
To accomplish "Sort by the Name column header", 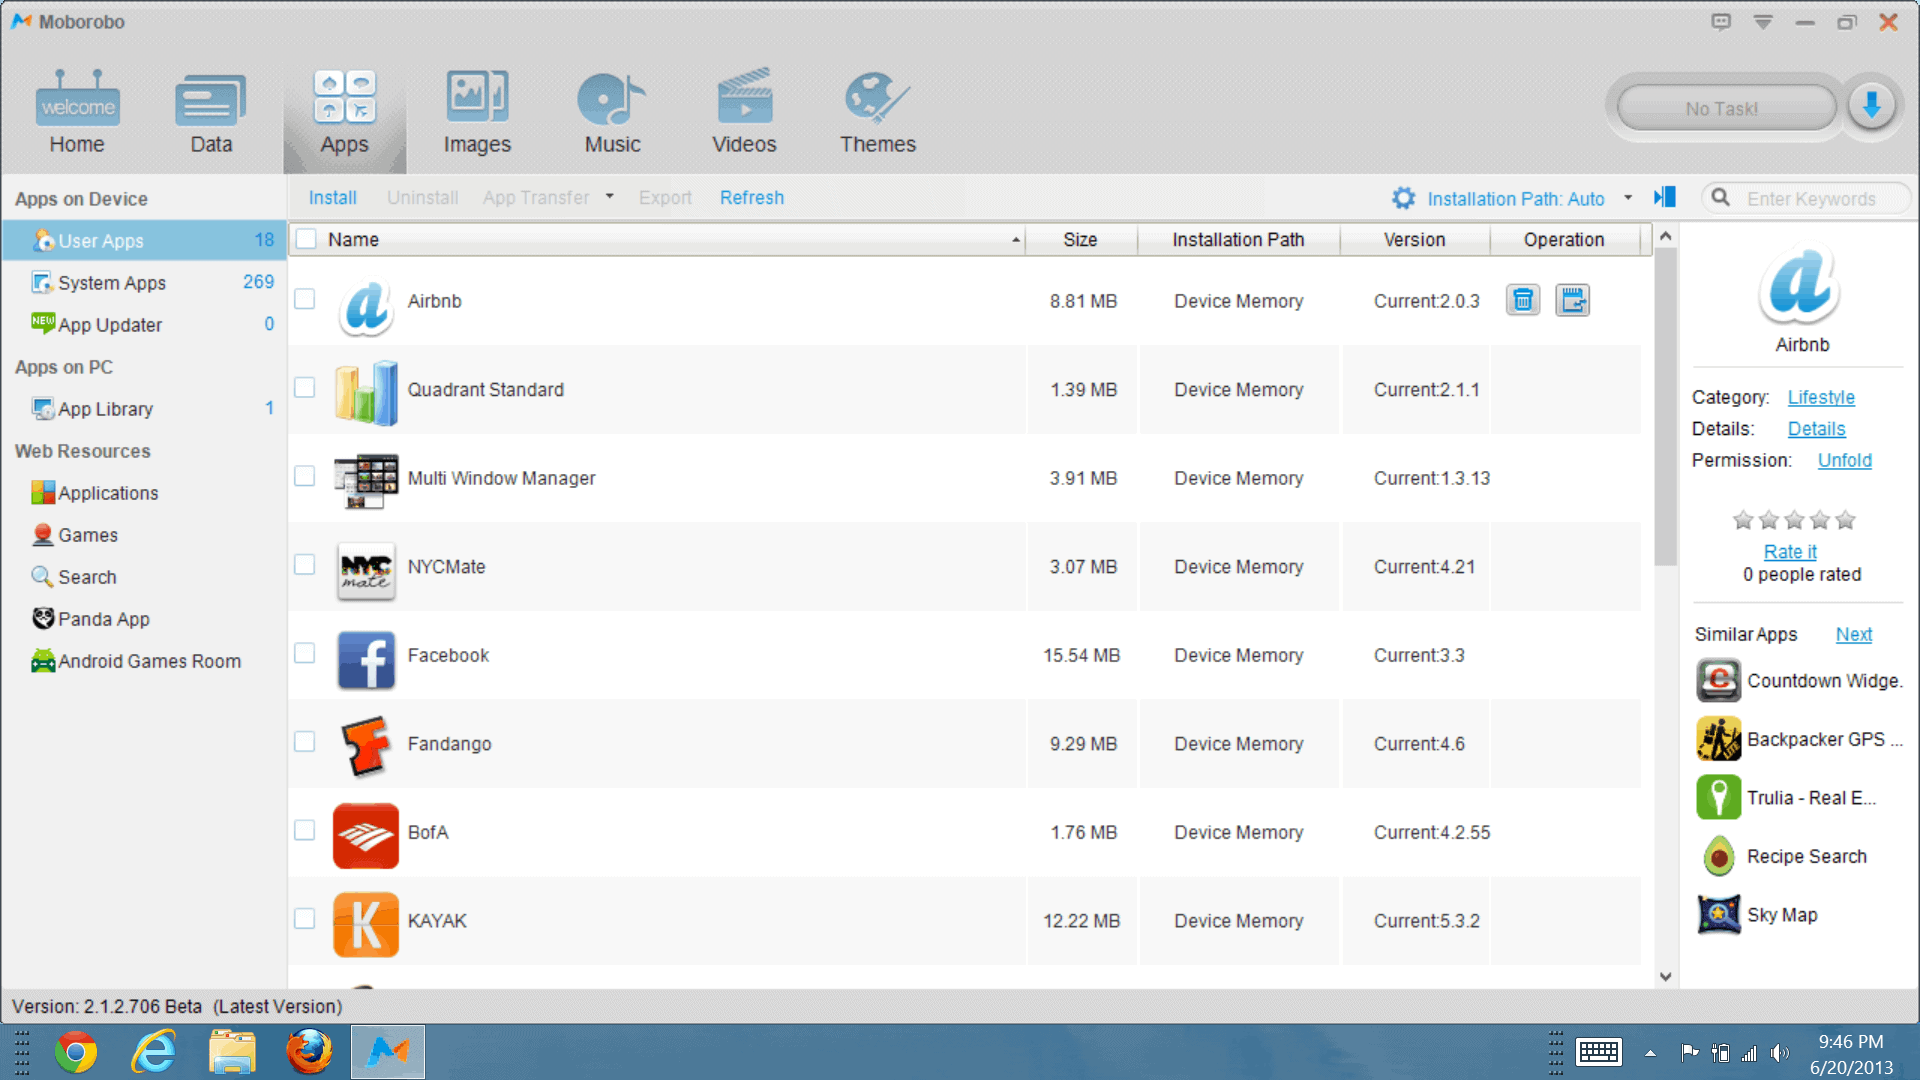I will (x=657, y=239).
